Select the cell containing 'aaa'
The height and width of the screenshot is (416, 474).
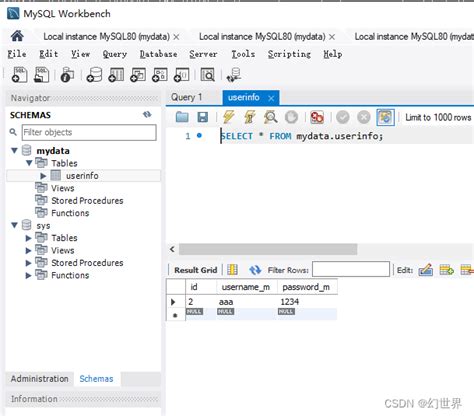click(x=246, y=302)
